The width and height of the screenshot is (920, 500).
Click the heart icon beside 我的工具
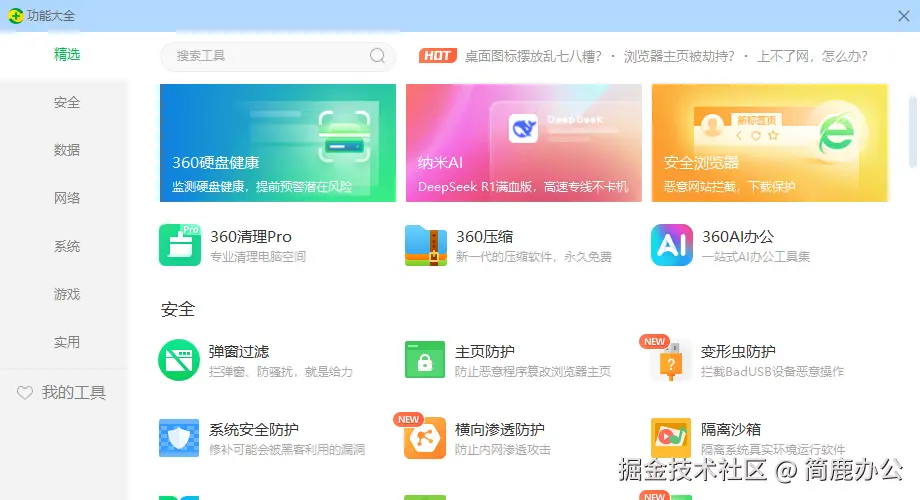[25, 393]
